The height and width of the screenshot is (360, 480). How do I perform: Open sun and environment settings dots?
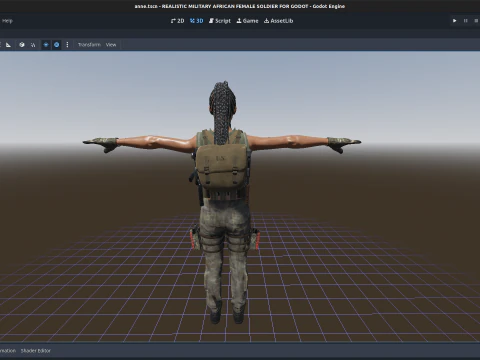click(x=67, y=45)
